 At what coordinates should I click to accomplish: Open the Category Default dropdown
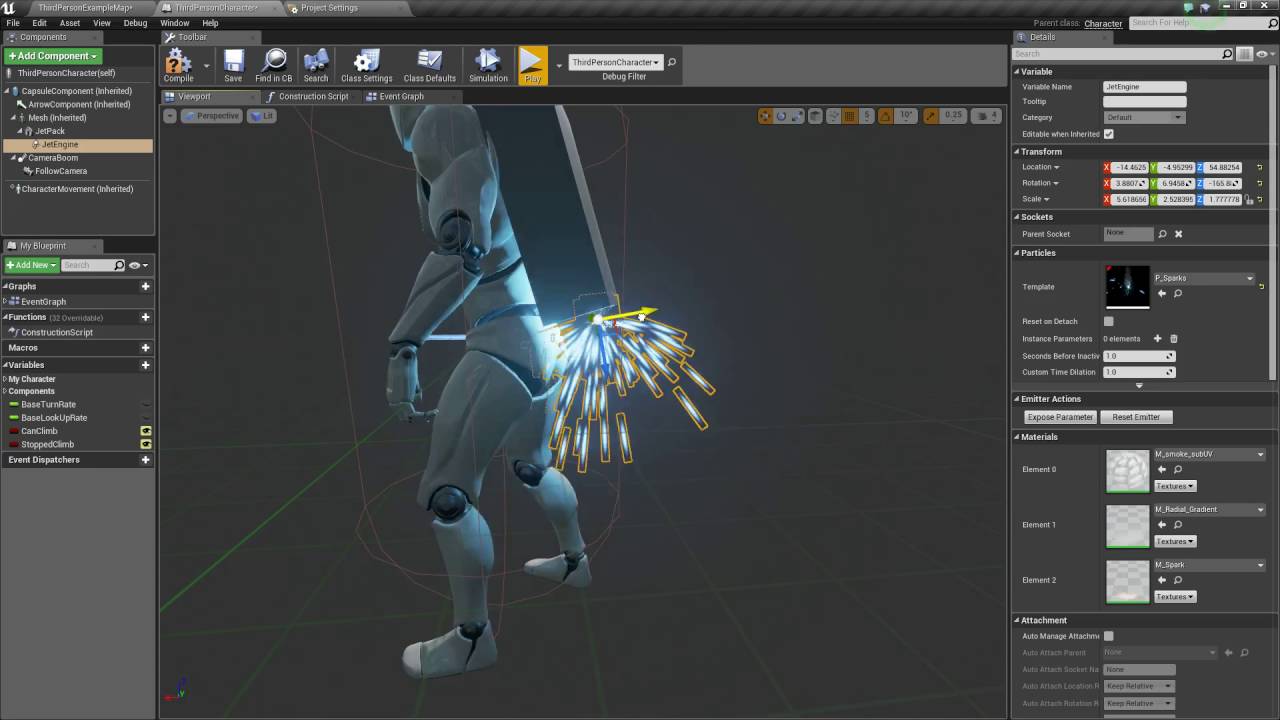1144,118
